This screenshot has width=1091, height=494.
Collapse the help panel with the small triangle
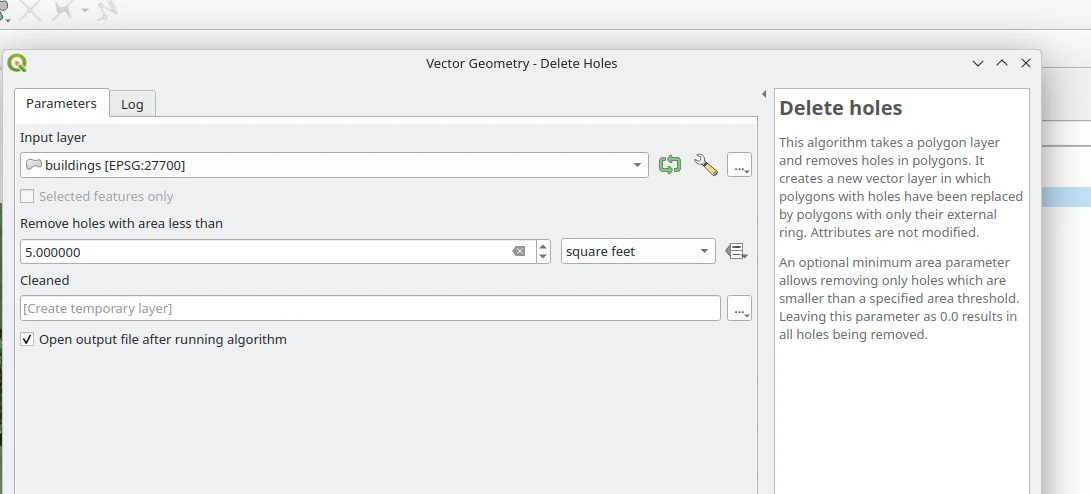(764, 95)
